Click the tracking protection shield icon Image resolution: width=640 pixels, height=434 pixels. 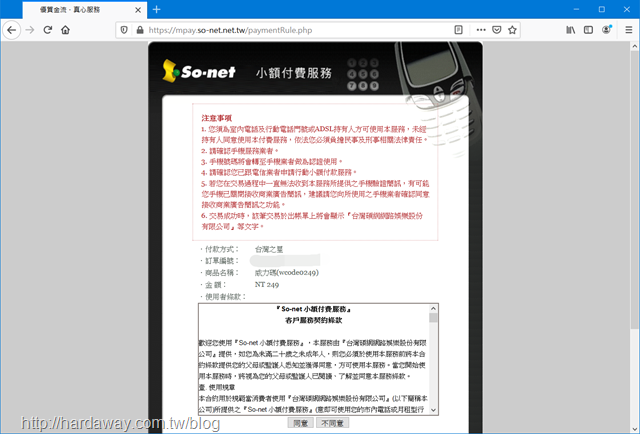(124, 30)
